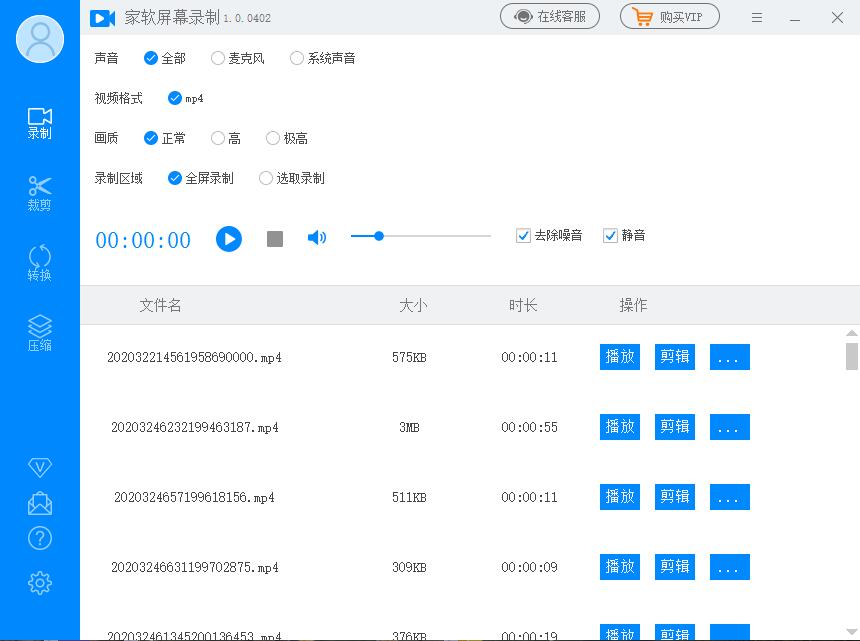Edit (剪辑) the 309KB recording
Screen dimensions: 860x641
(x=675, y=566)
